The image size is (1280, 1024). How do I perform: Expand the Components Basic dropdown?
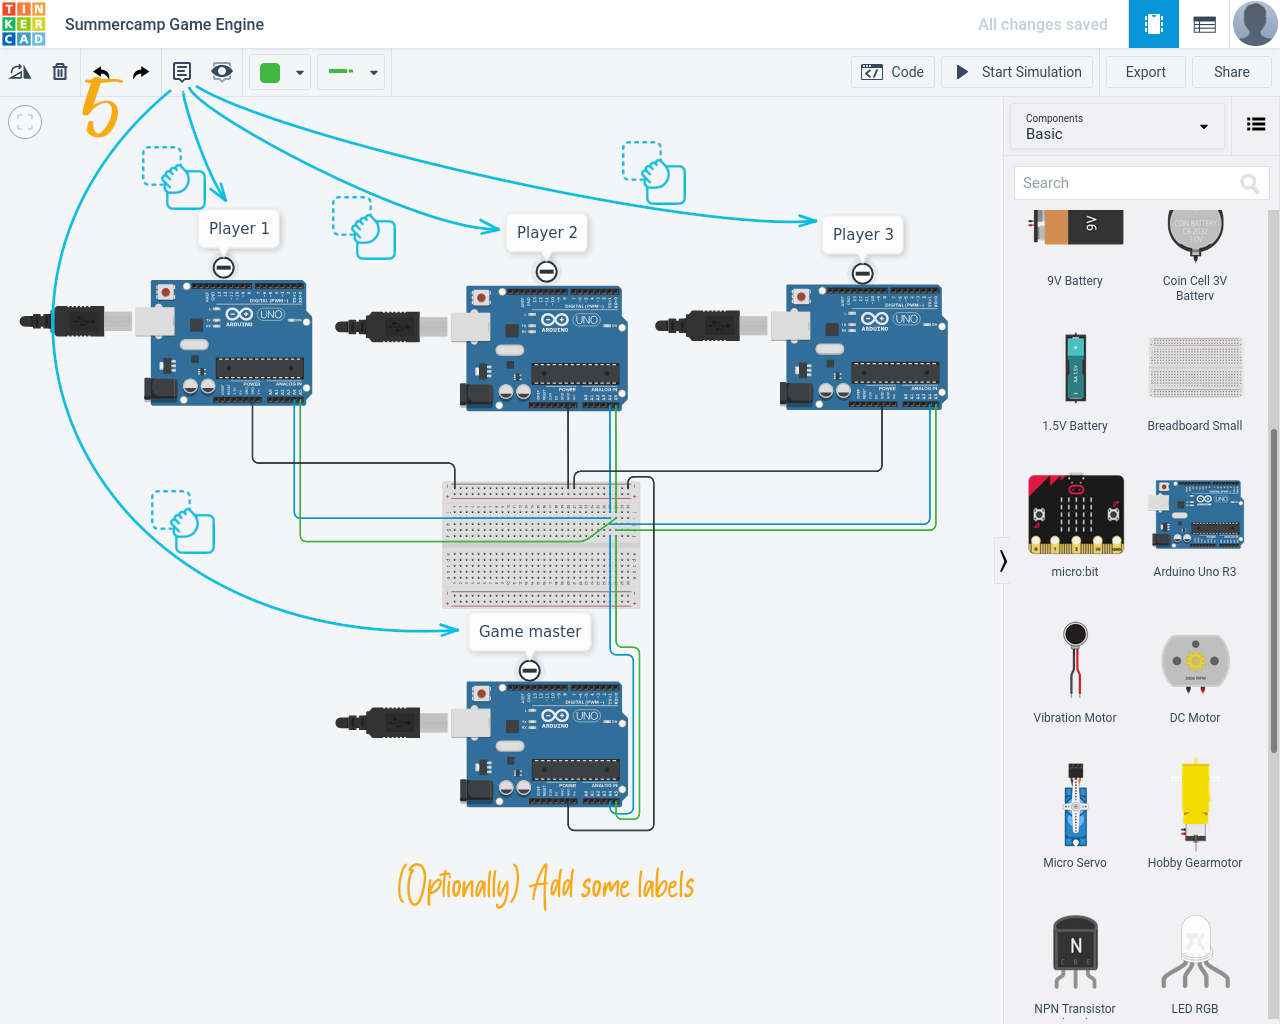click(x=1117, y=126)
